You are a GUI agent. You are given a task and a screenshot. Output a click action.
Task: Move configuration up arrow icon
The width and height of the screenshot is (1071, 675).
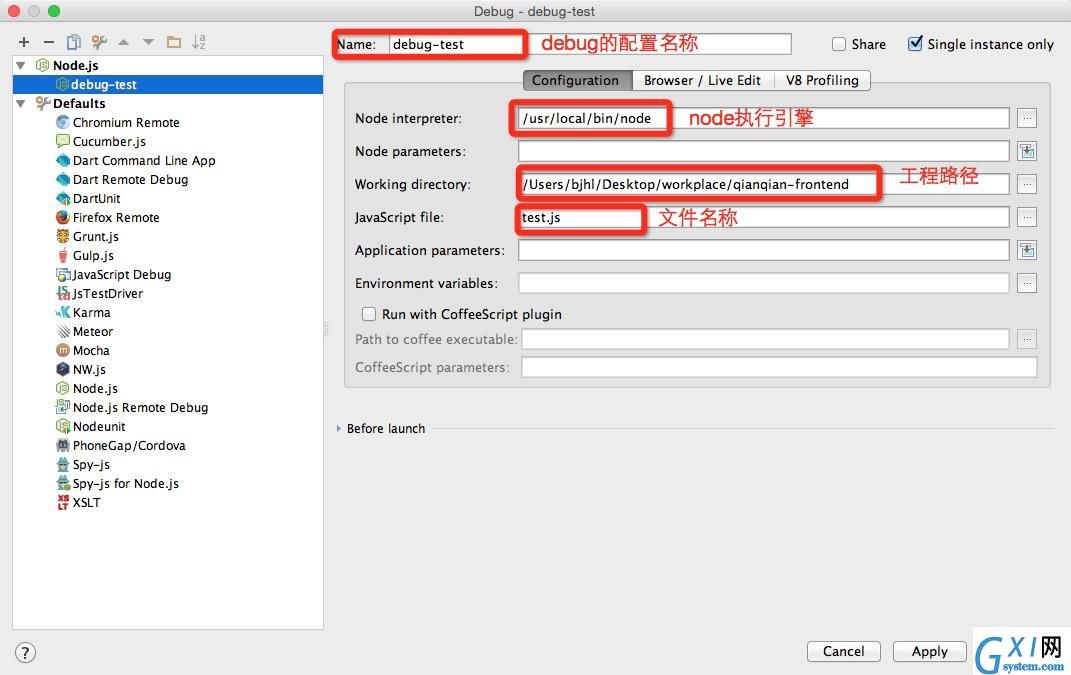click(x=124, y=42)
